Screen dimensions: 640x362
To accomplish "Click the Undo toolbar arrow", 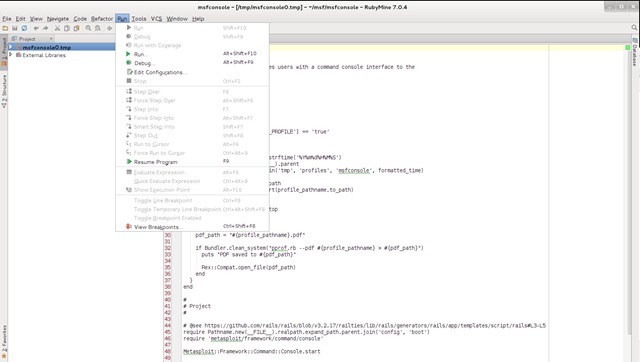I will [36, 28].
